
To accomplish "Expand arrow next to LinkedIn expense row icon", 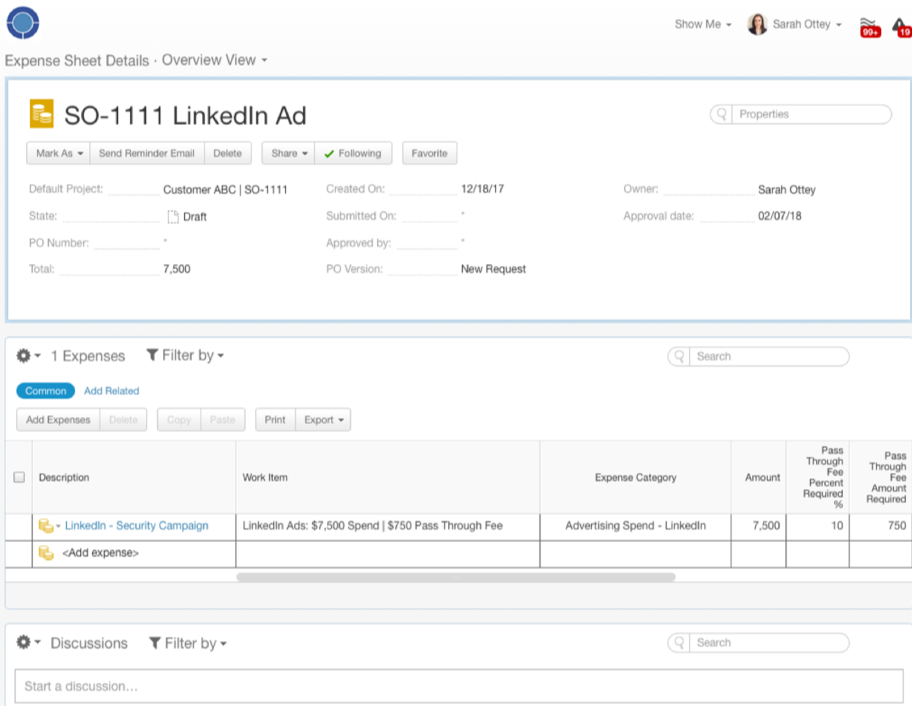I will (x=58, y=526).
